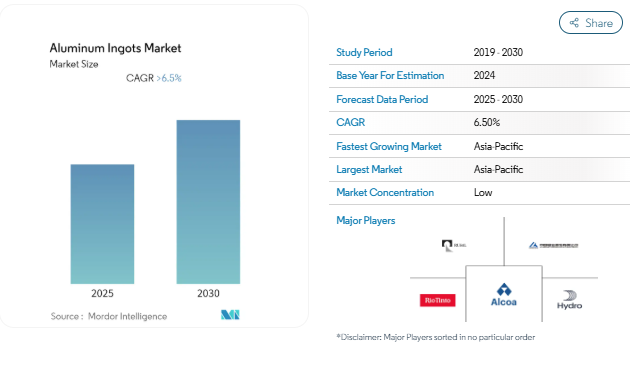Click the Major Players heading
The width and height of the screenshot is (631, 366).
(366, 221)
